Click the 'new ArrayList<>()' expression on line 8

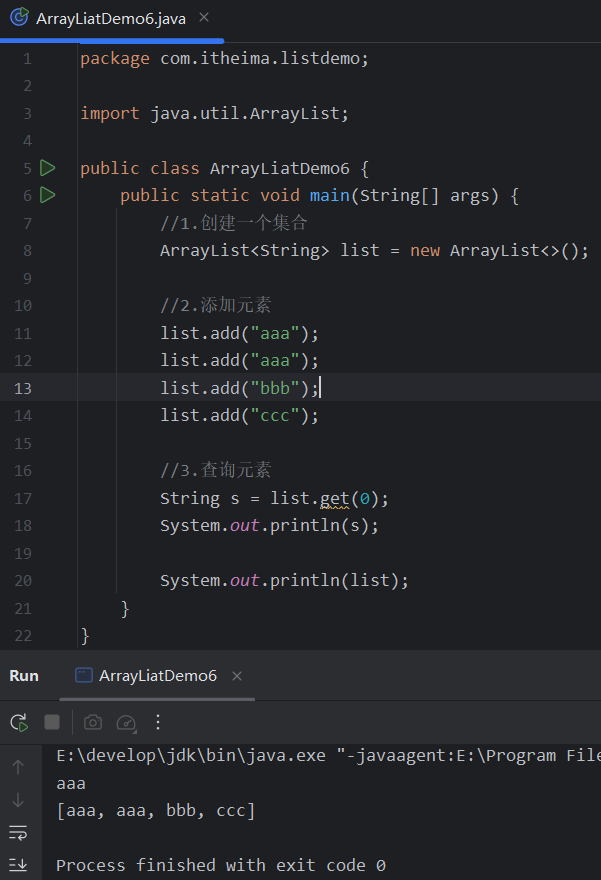pos(499,250)
